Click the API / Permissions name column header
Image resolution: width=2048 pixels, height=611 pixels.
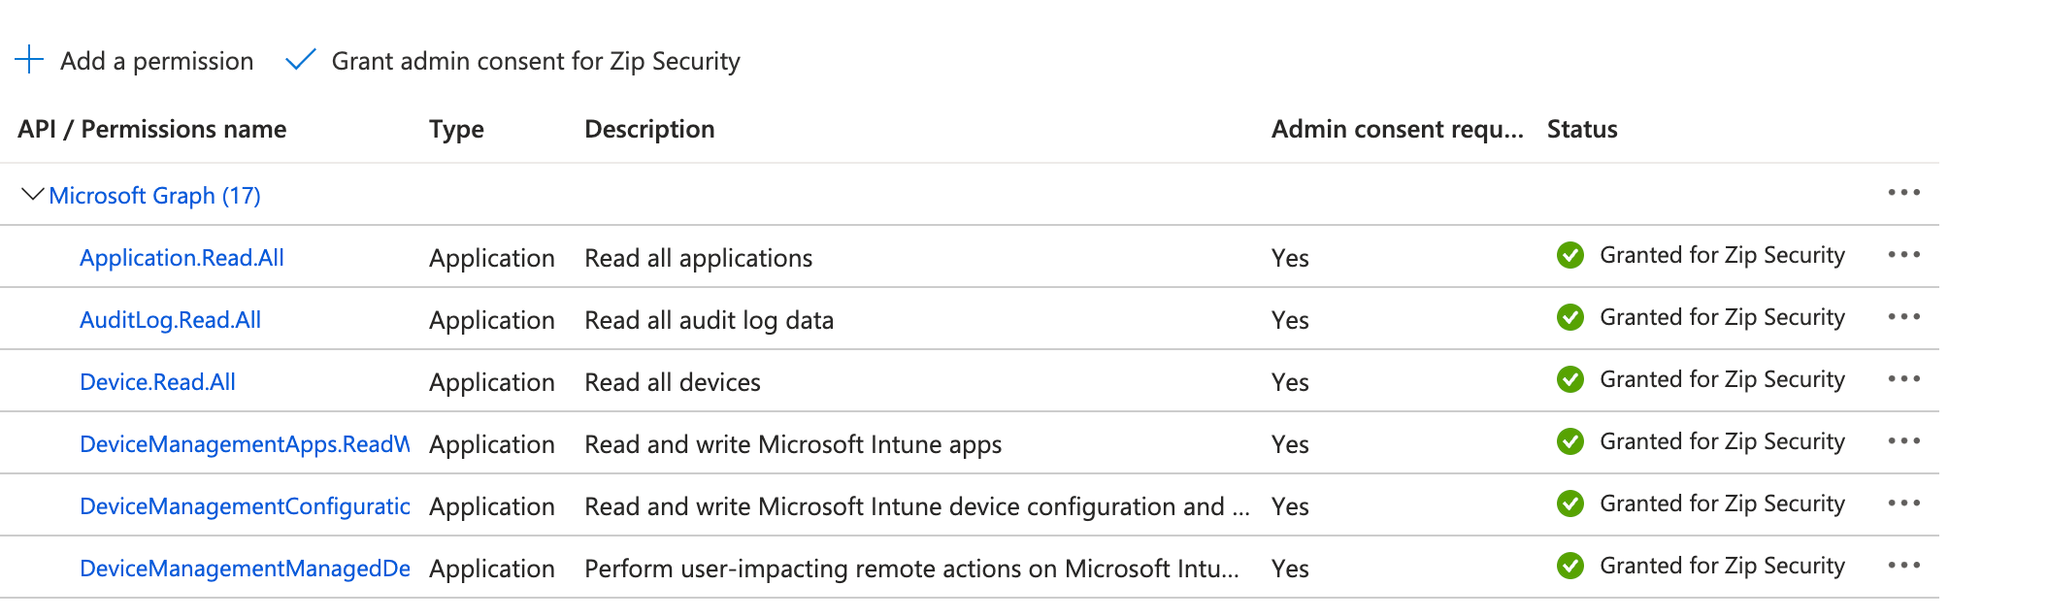pos(152,129)
